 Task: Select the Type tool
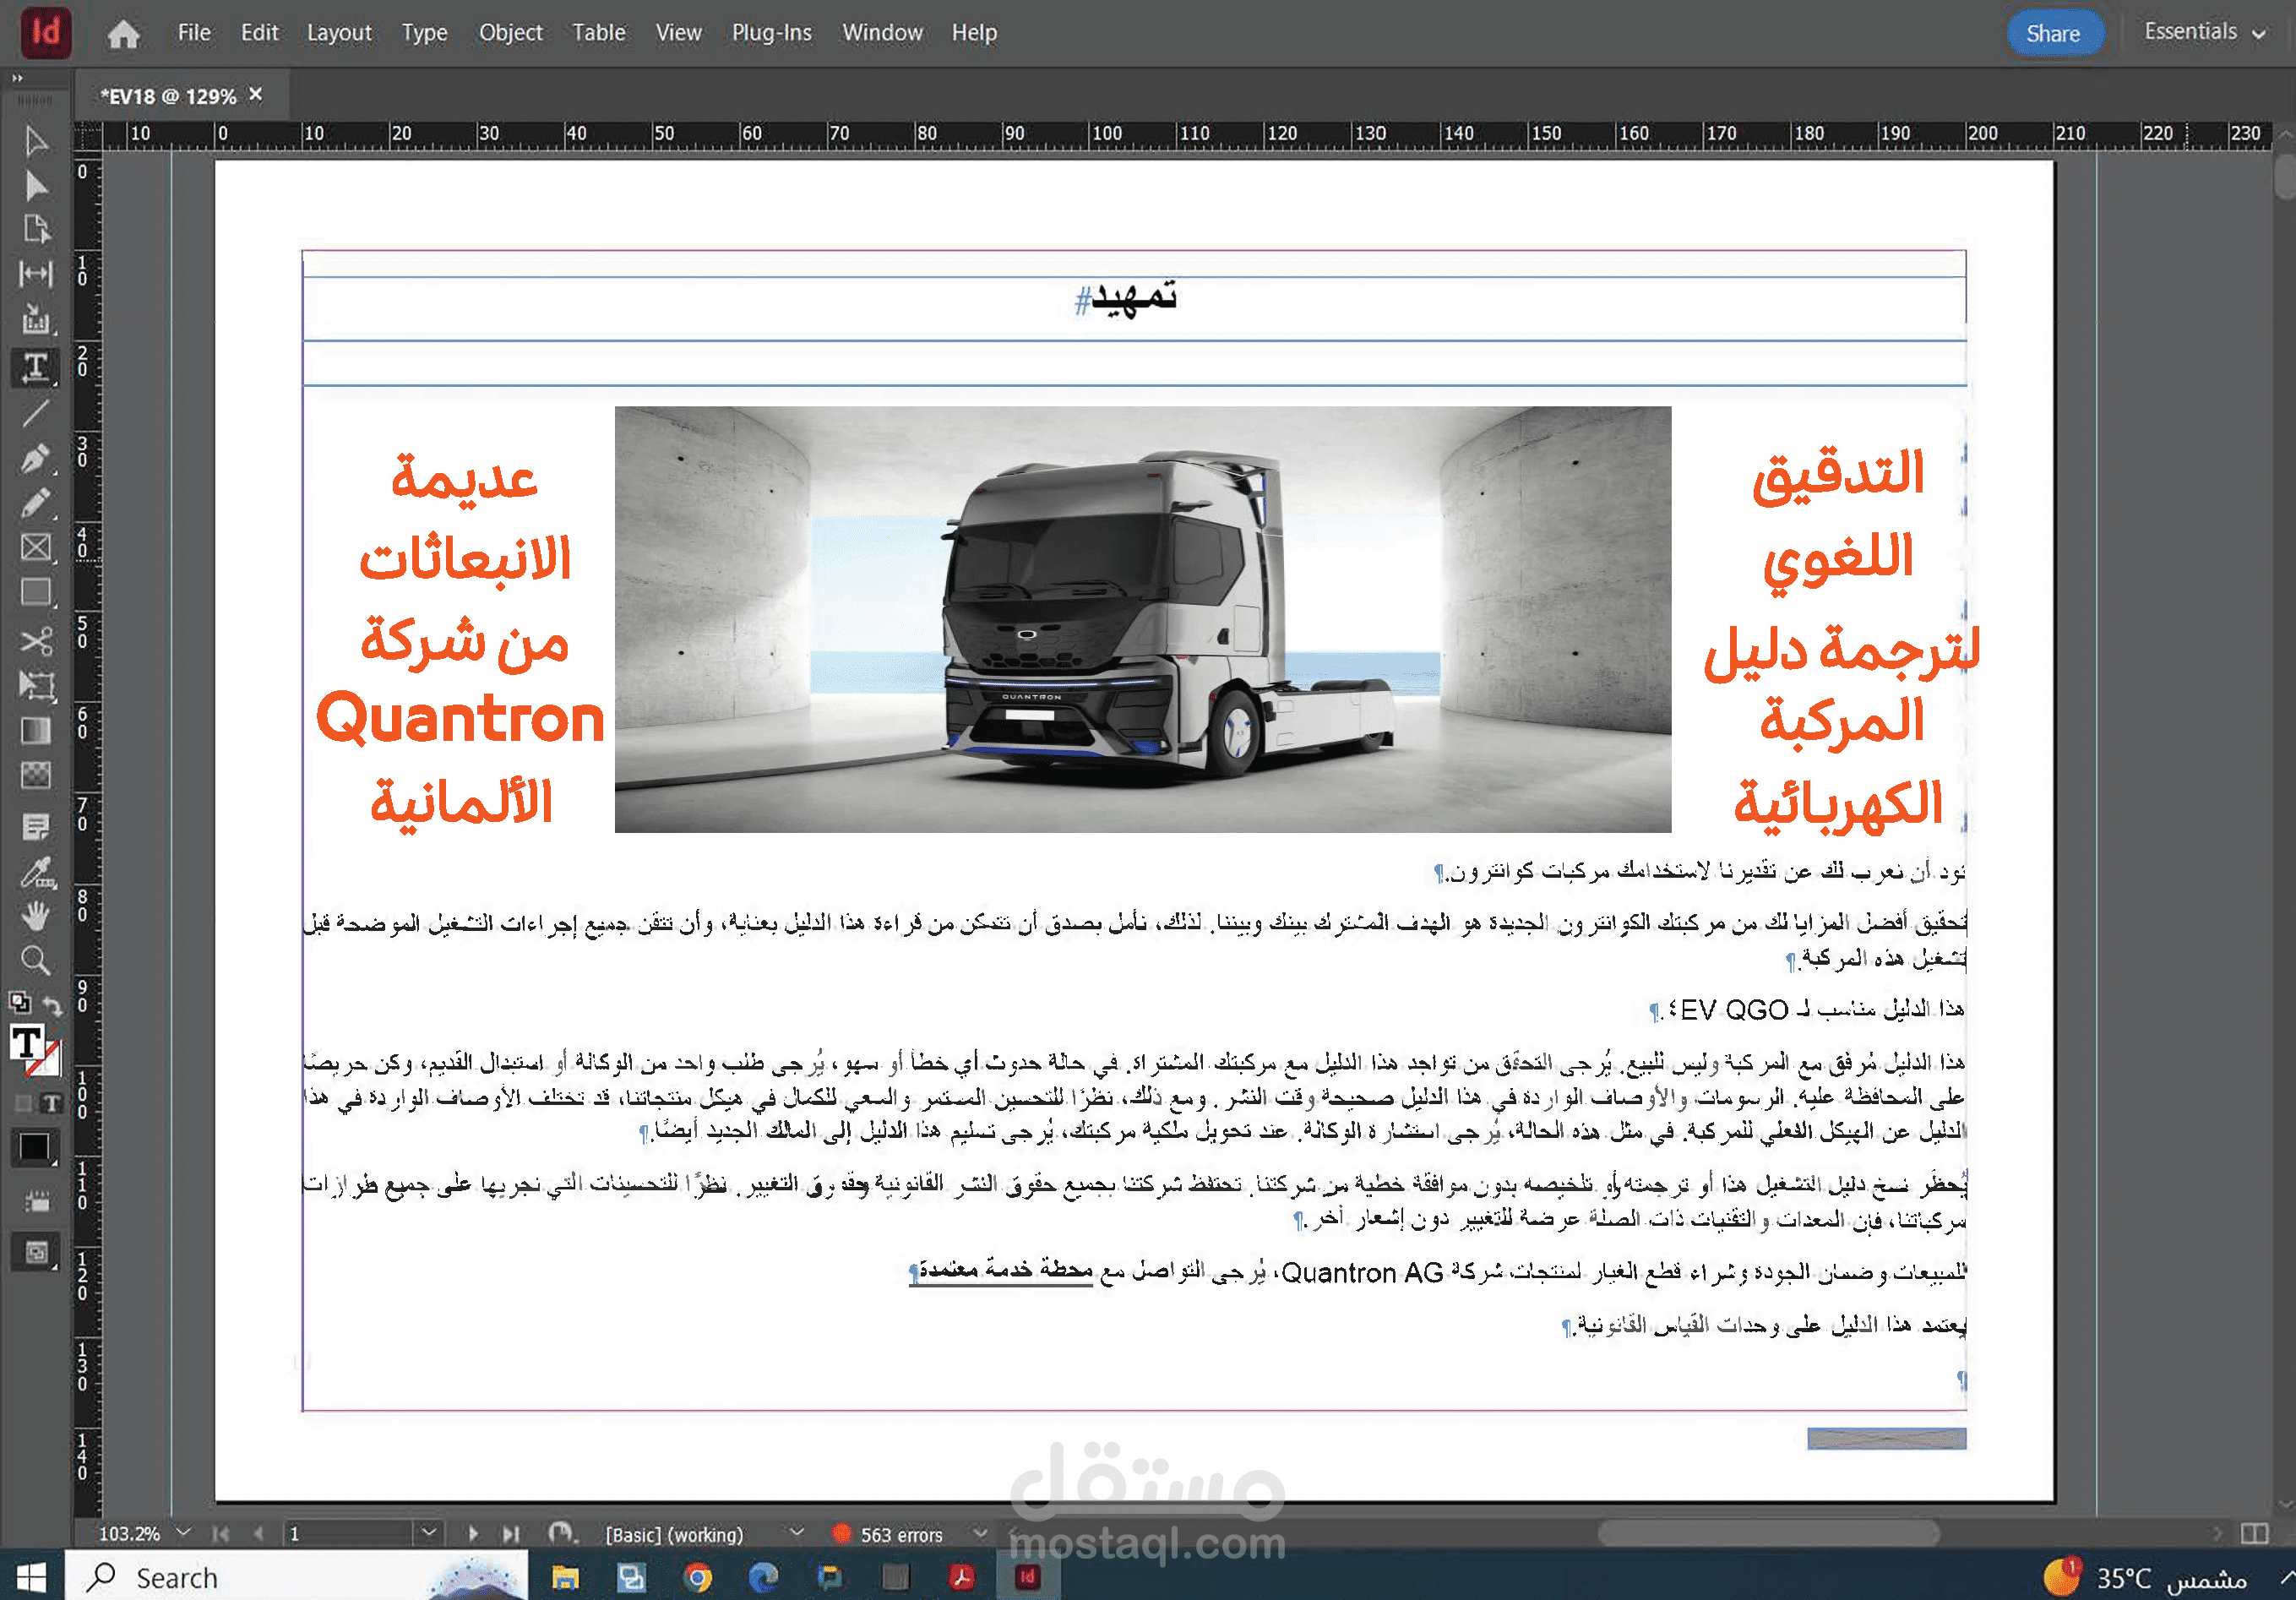[x=38, y=364]
